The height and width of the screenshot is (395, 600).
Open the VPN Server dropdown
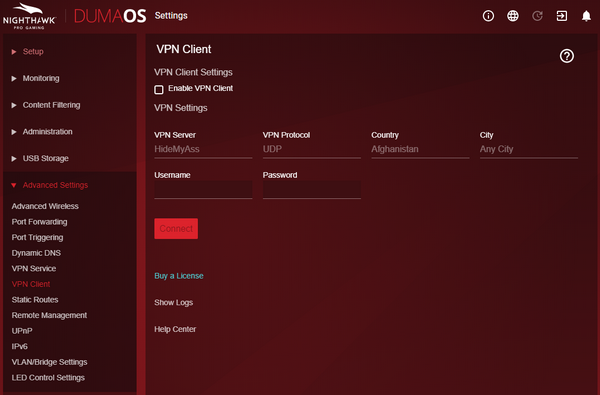(x=203, y=149)
